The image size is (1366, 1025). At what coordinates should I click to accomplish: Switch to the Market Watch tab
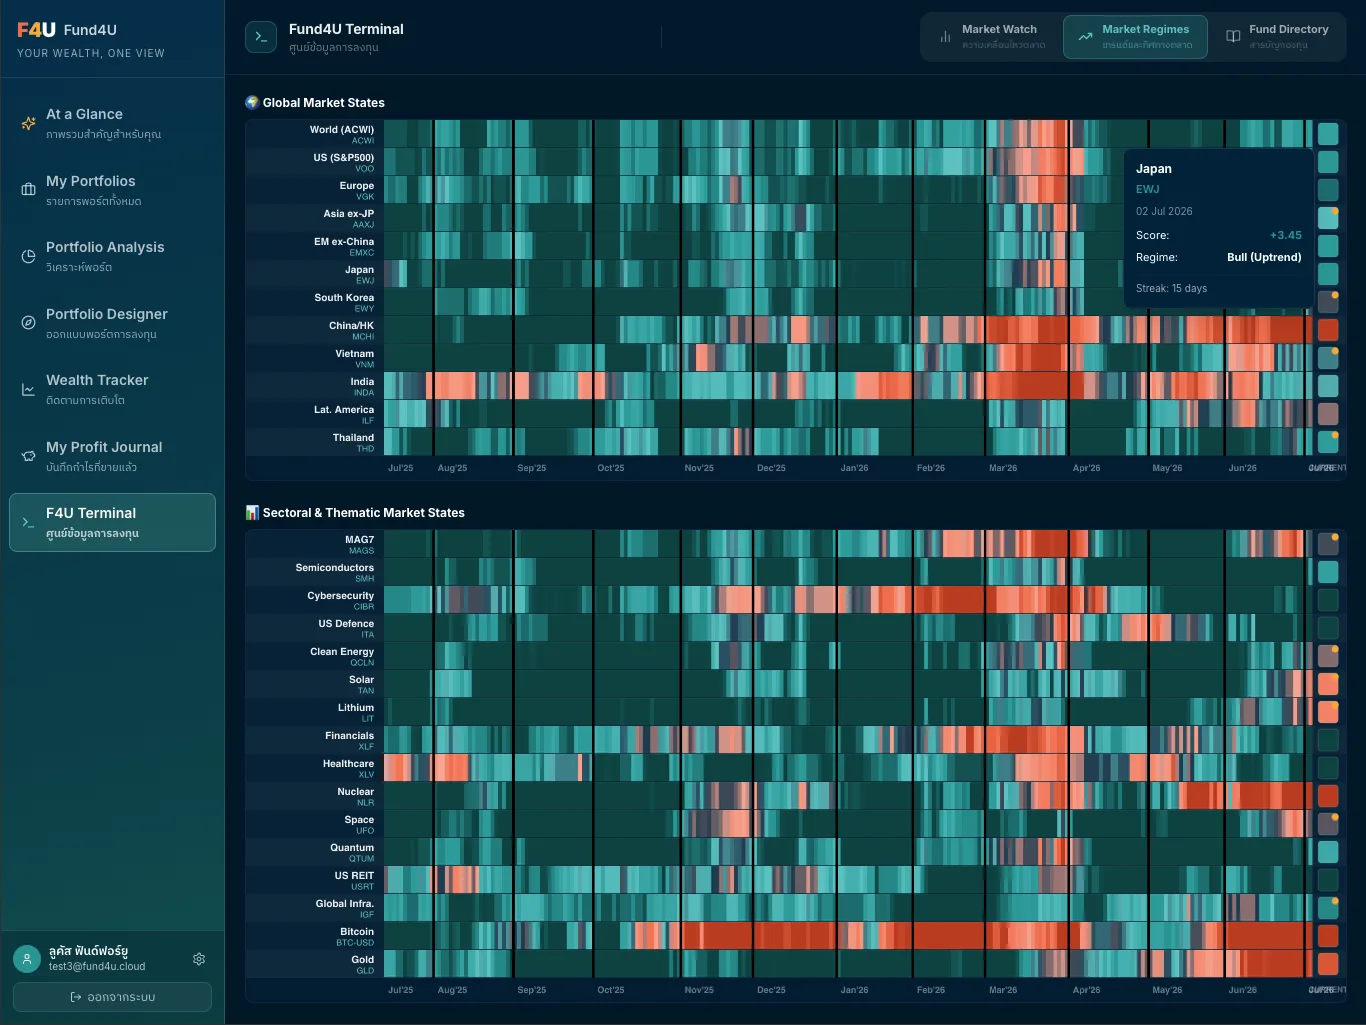[991, 37]
